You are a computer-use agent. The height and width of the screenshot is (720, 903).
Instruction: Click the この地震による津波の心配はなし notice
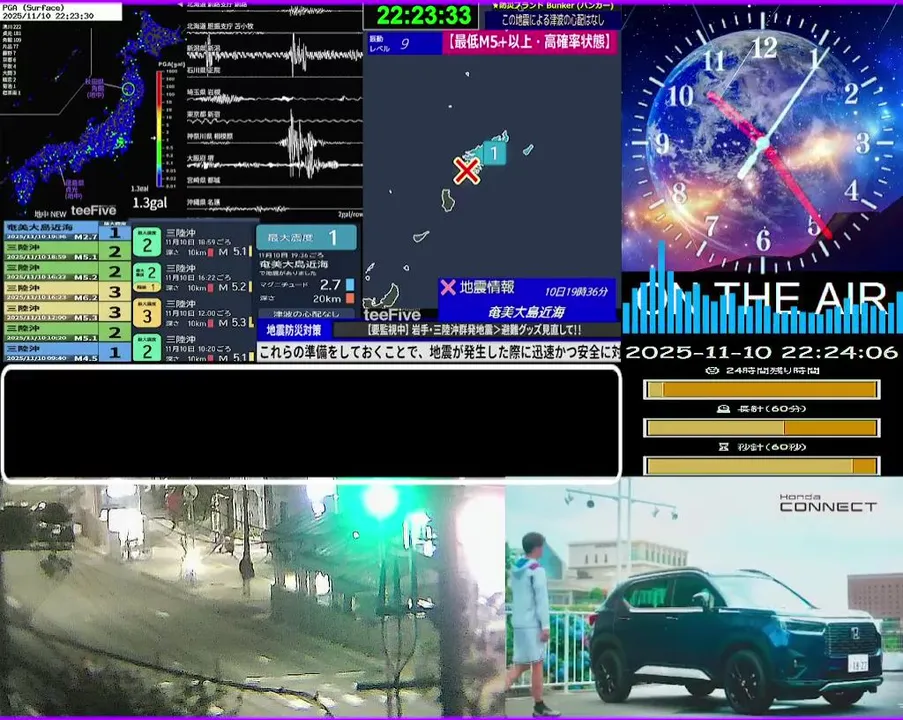(553, 20)
